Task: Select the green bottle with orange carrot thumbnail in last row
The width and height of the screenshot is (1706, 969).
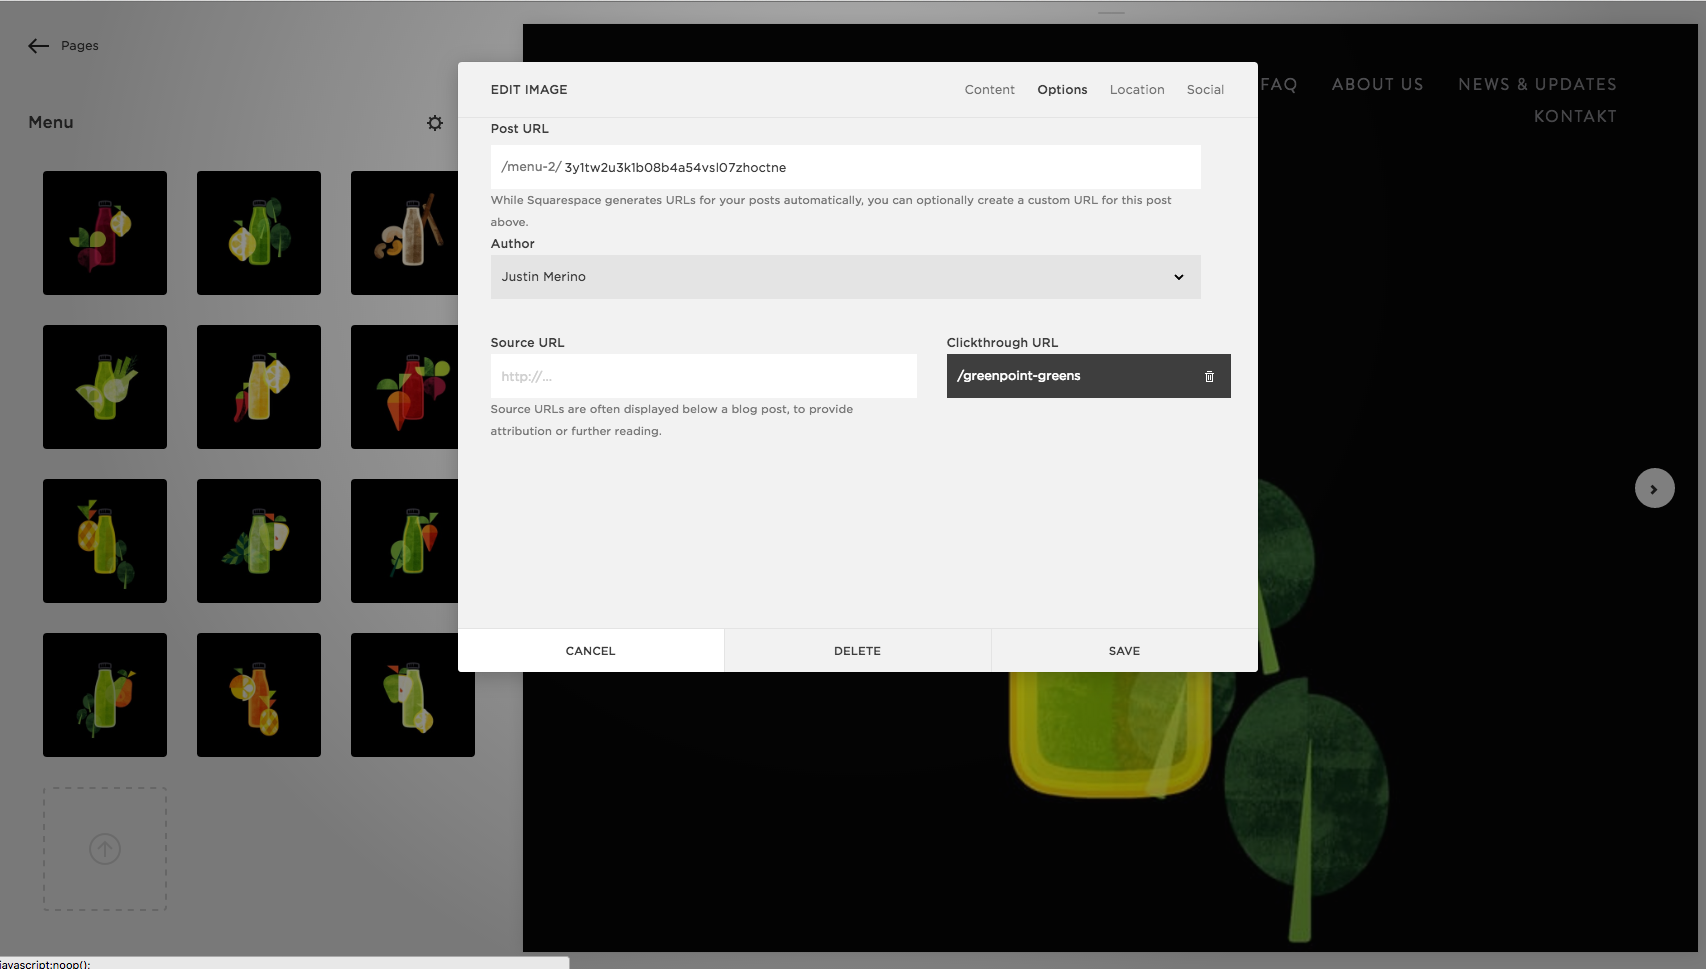Action: pyautogui.click(x=105, y=695)
